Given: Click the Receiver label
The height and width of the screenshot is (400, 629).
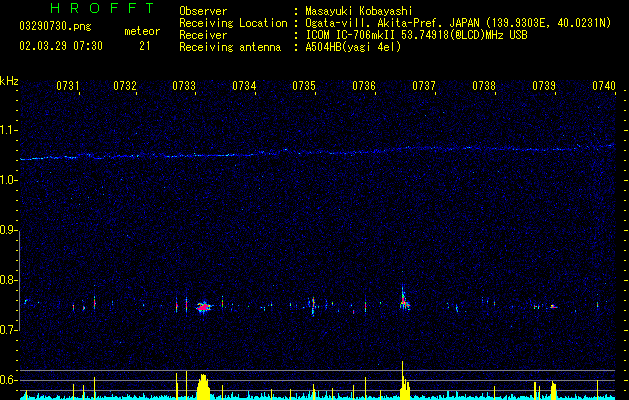Looking at the screenshot, I should click(x=203, y=35).
